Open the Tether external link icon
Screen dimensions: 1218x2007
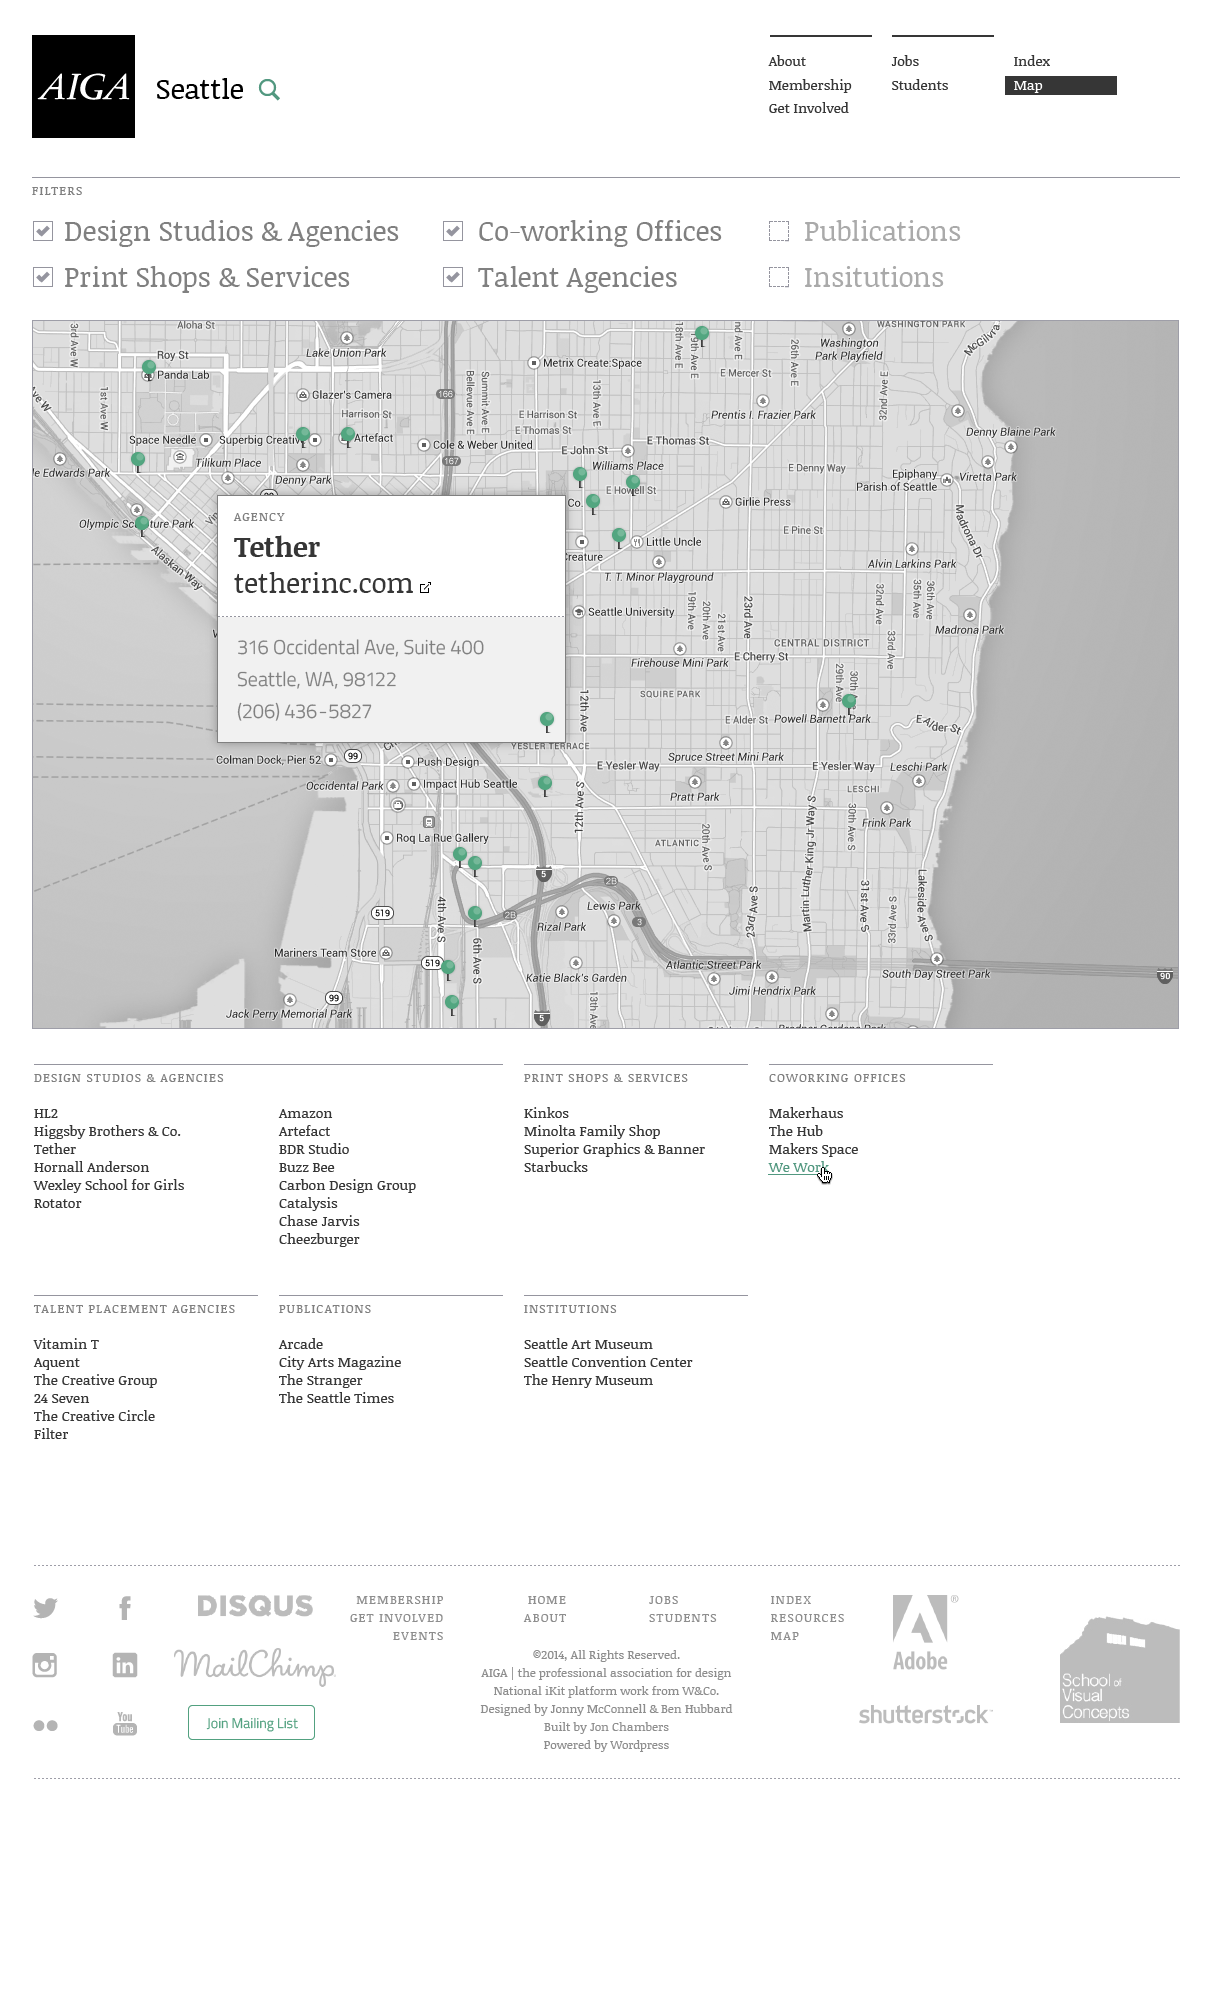(425, 587)
